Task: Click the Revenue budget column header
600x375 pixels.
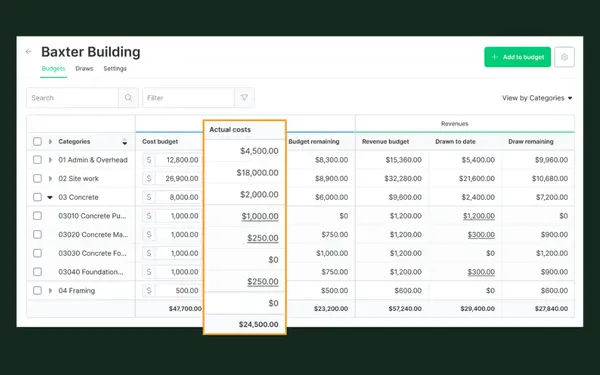Action: pyautogui.click(x=385, y=142)
